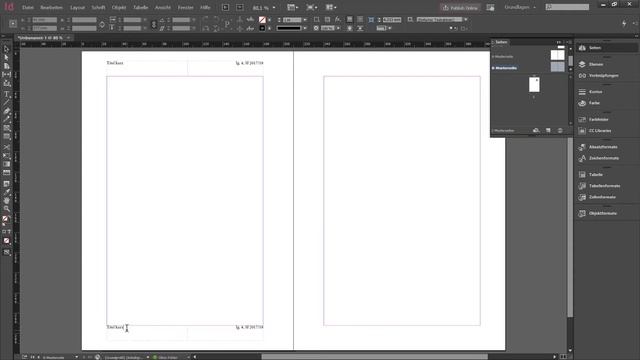640x360 pixels.
Task: Create a new page in Seiten panel
Action: (x=548, y=130)
